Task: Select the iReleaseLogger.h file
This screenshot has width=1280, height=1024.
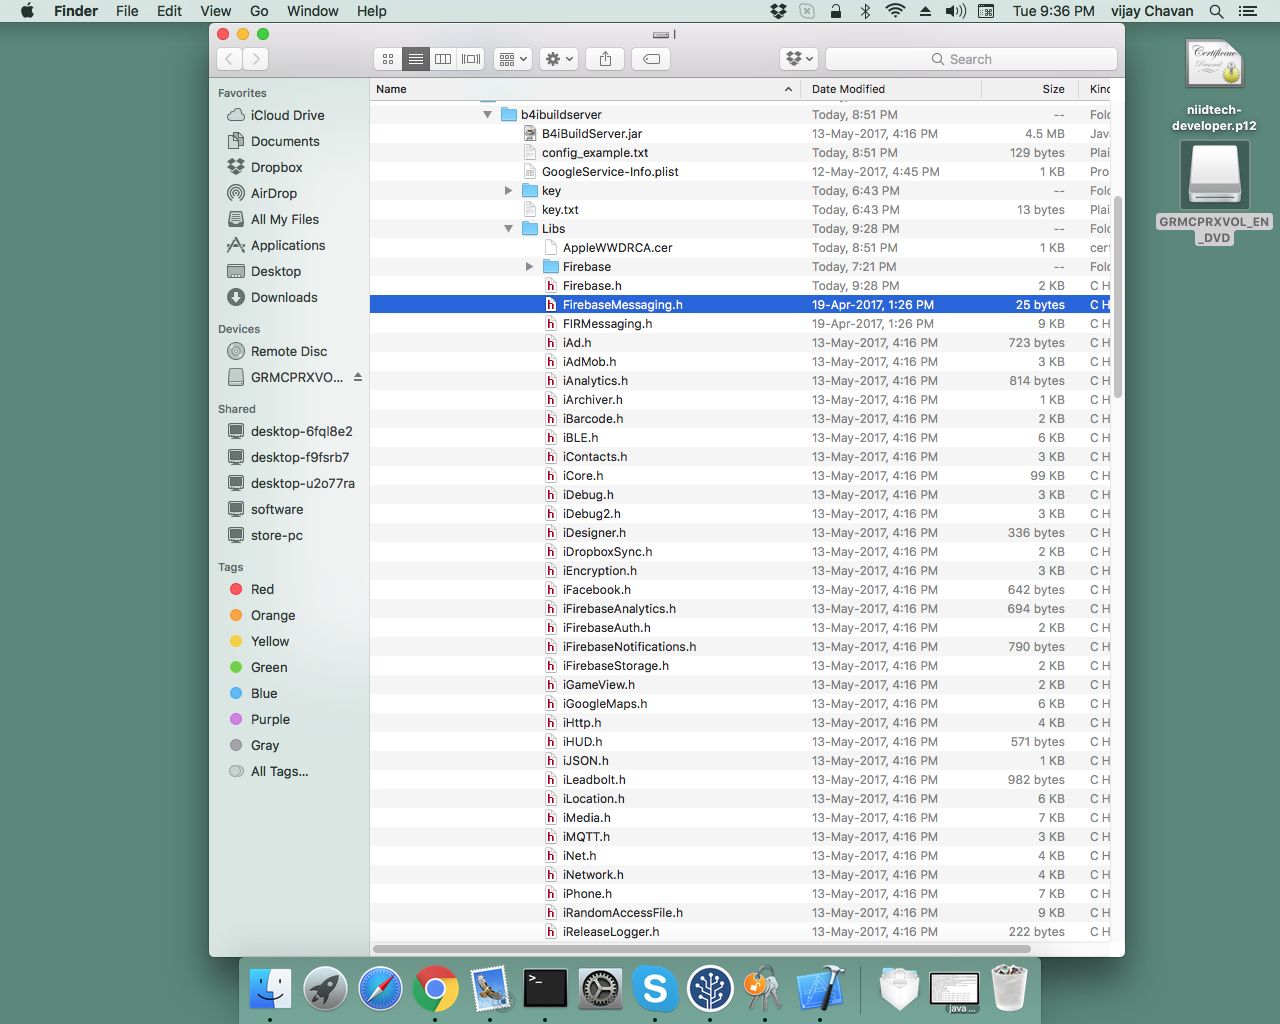Action: coord(611,932)
